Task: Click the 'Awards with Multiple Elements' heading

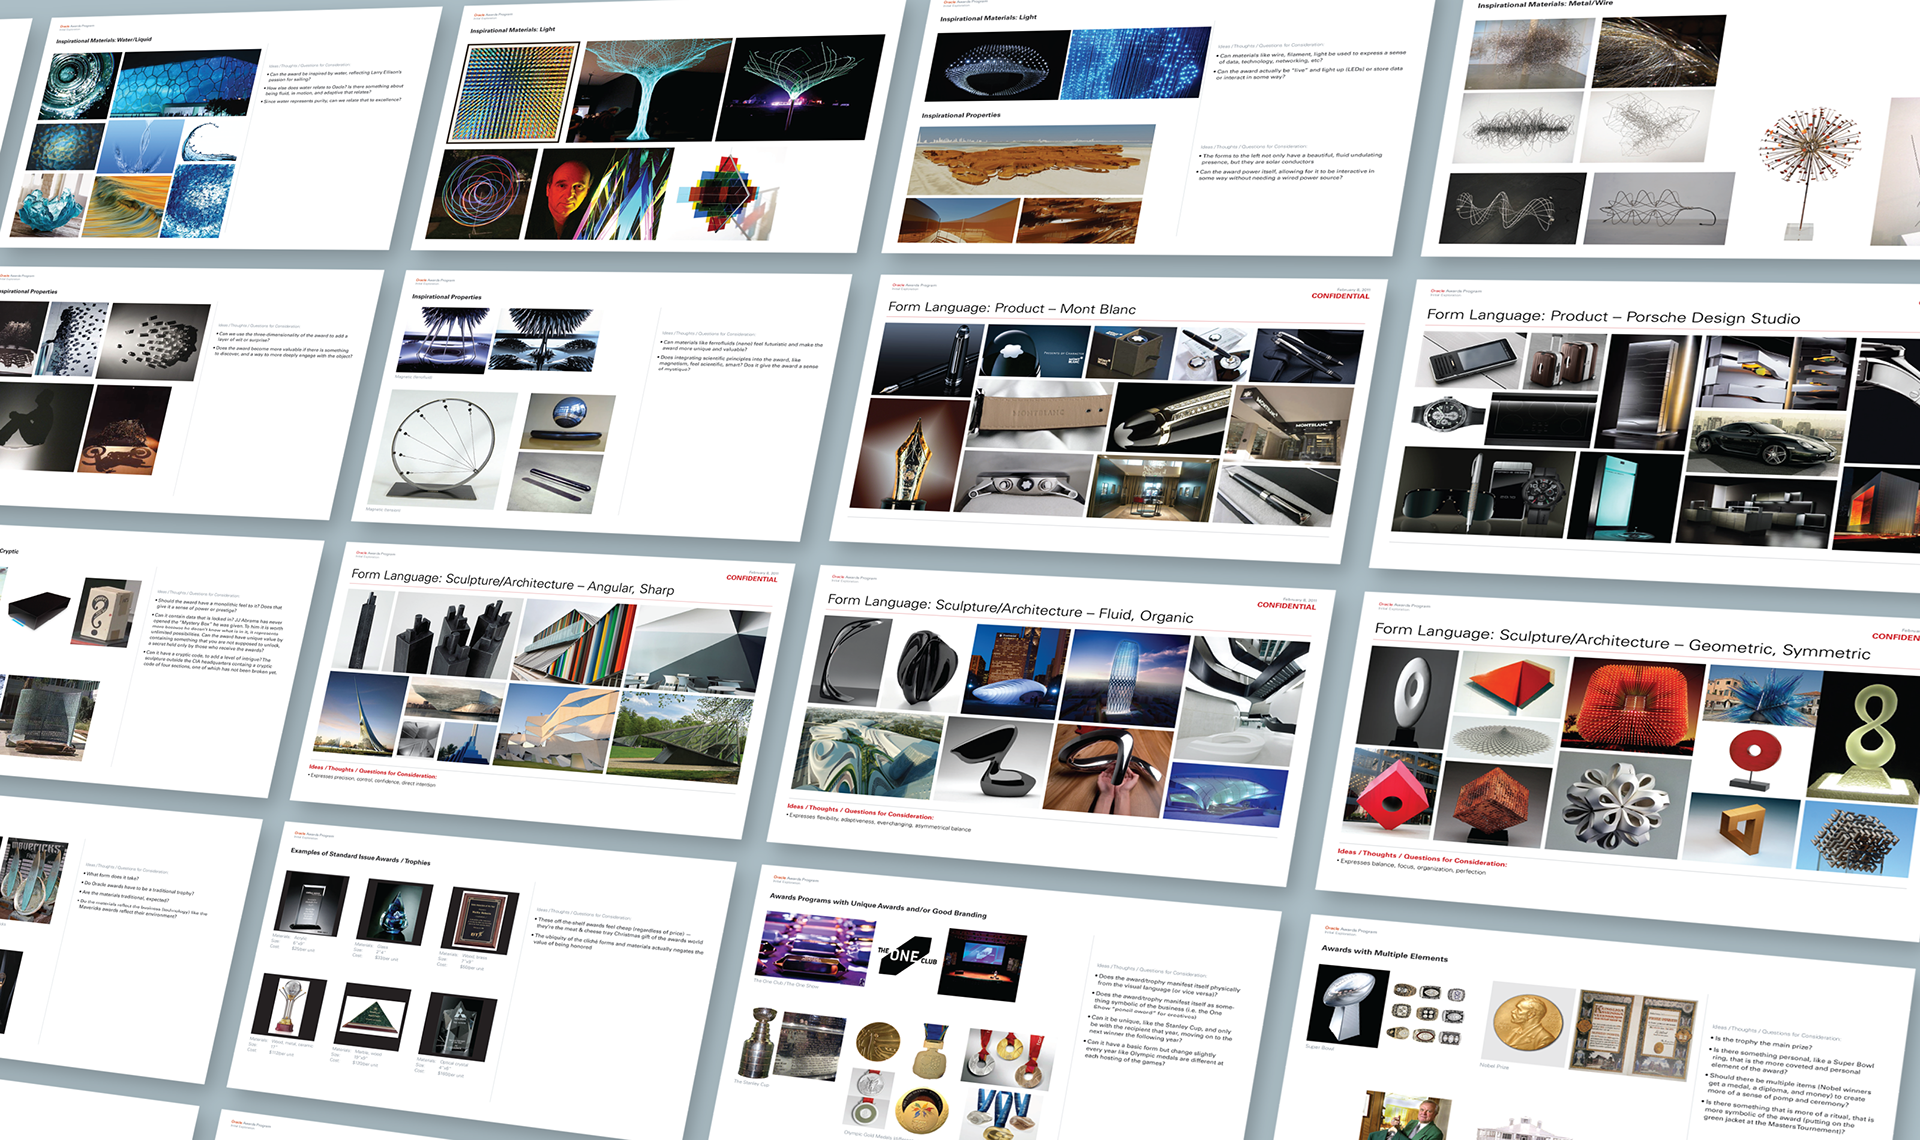Action: (1384, 952)
